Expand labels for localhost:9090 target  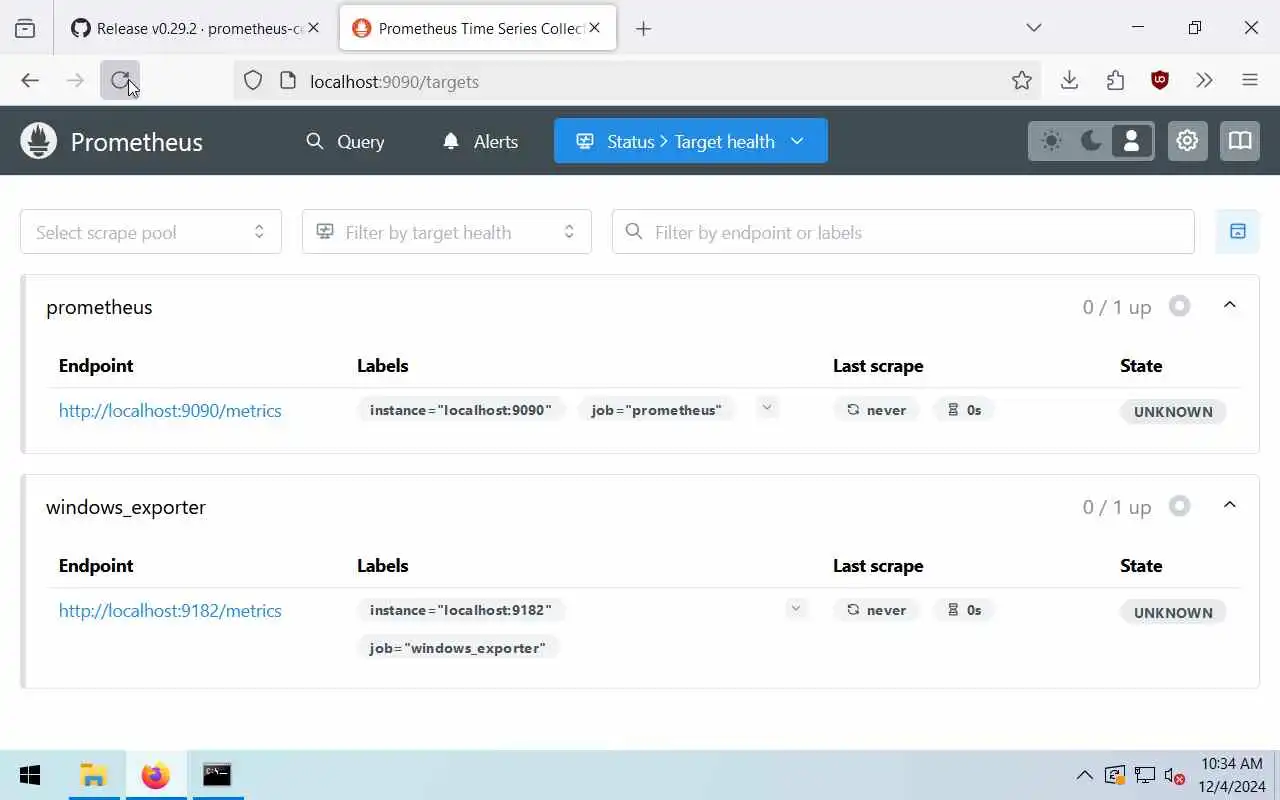pyautogui.click(x=767, y=407)
